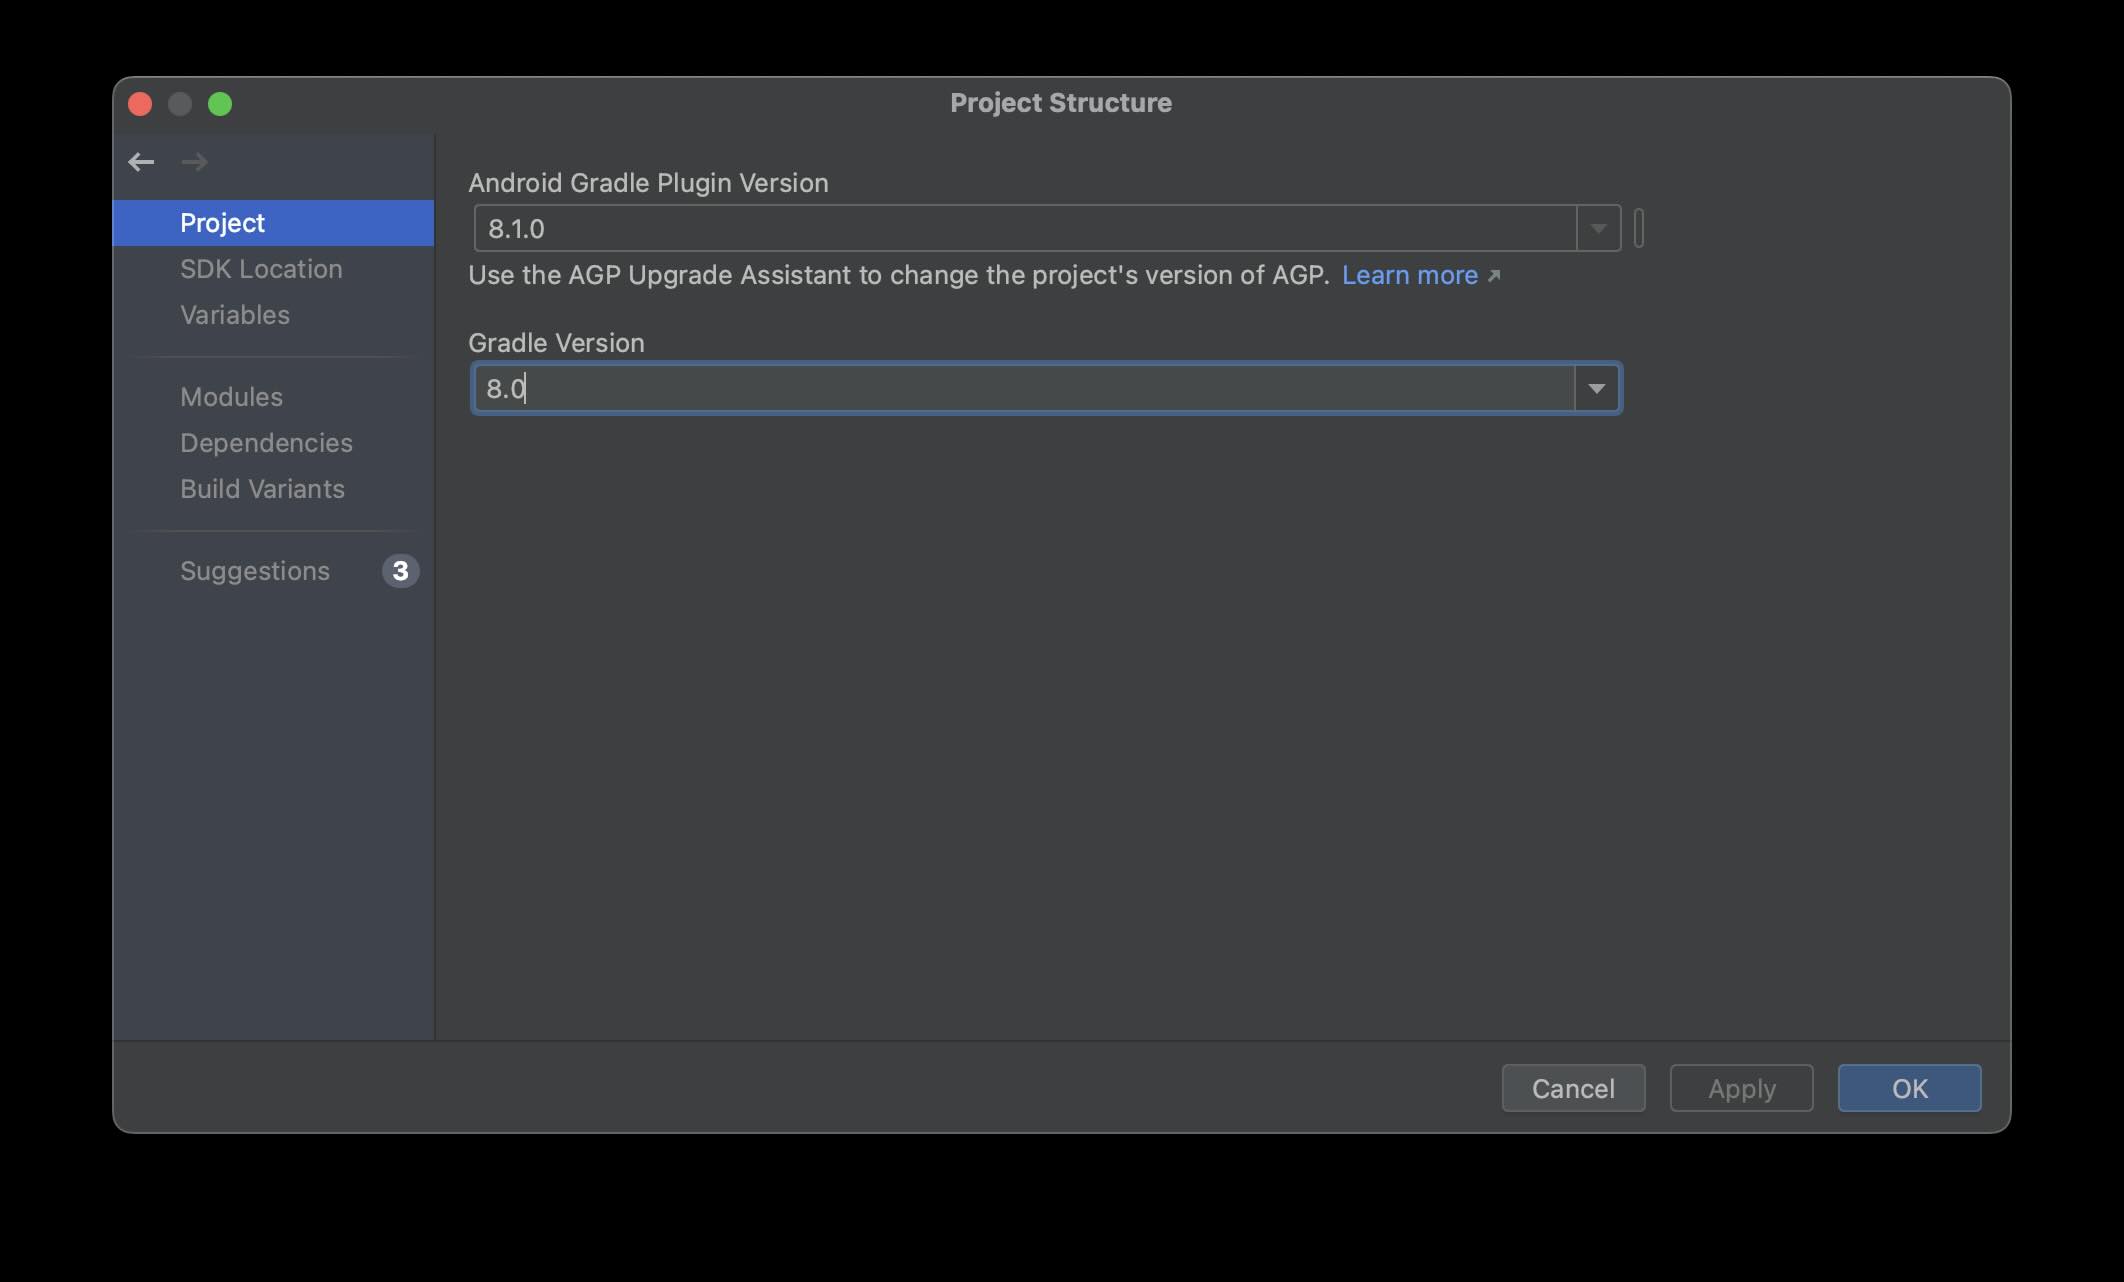Open the Dependencies section
Screen dimensions: 2124x1282
pyautogui.click(x=266, y=443)
